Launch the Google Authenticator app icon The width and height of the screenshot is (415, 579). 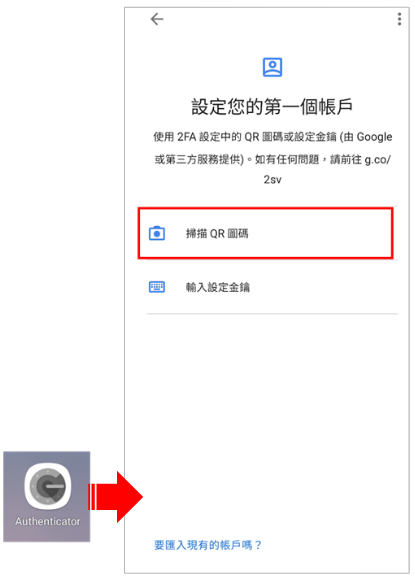pos(48,486)
